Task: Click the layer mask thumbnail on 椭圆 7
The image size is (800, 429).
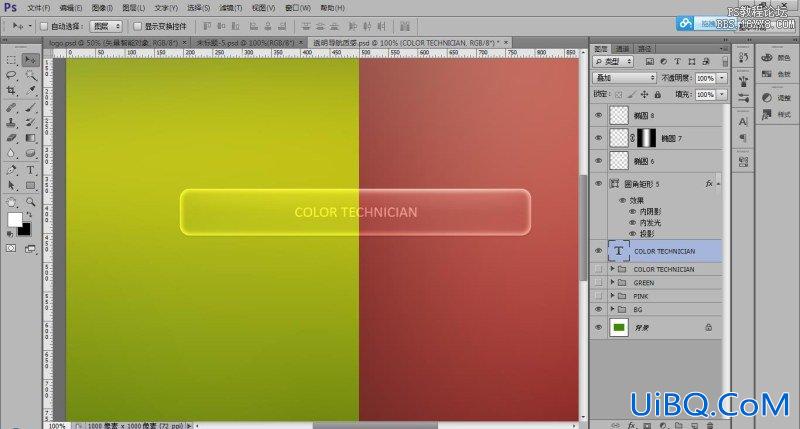Action: (x=646, y=138)
